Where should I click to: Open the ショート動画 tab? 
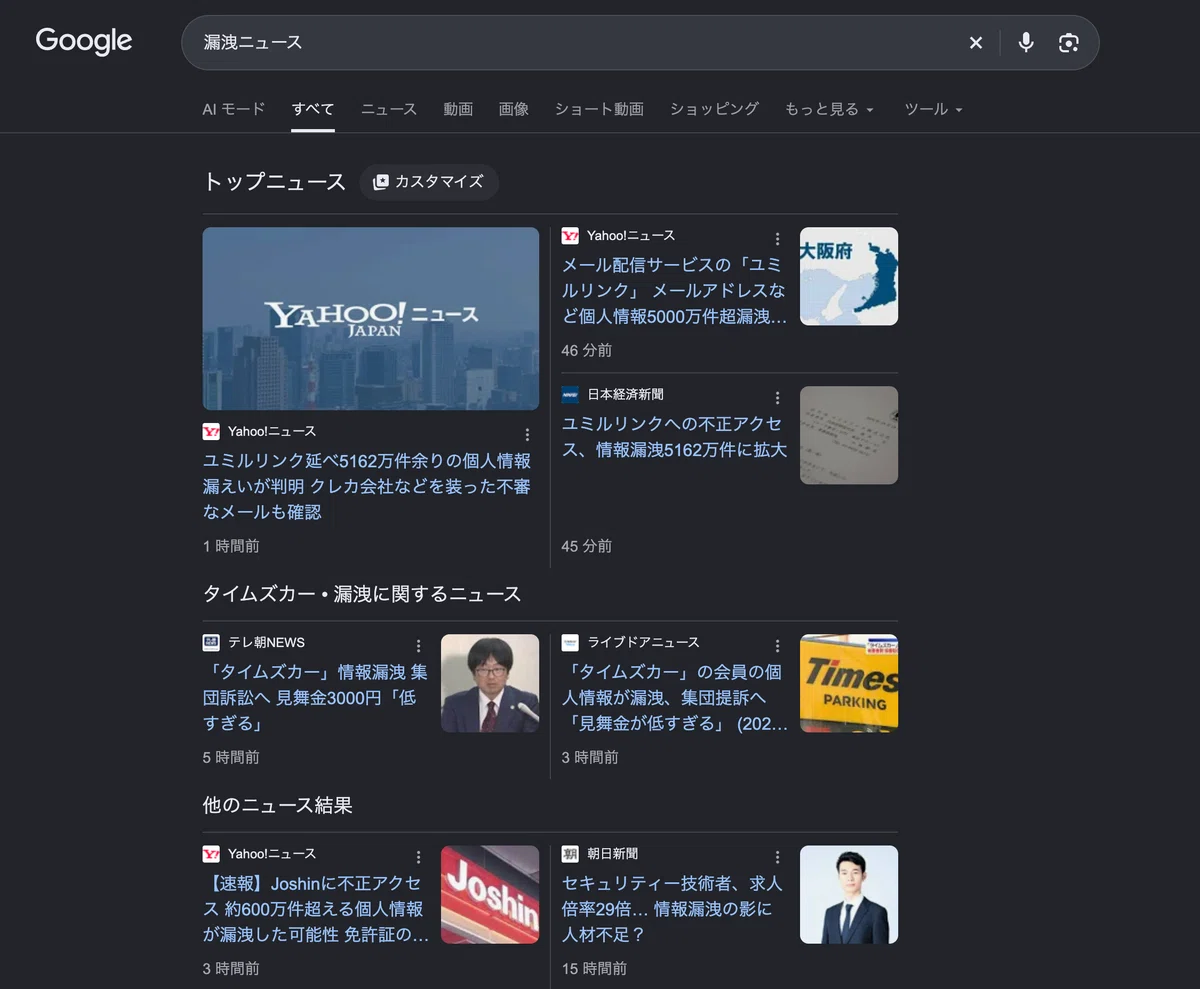[599, 109]
